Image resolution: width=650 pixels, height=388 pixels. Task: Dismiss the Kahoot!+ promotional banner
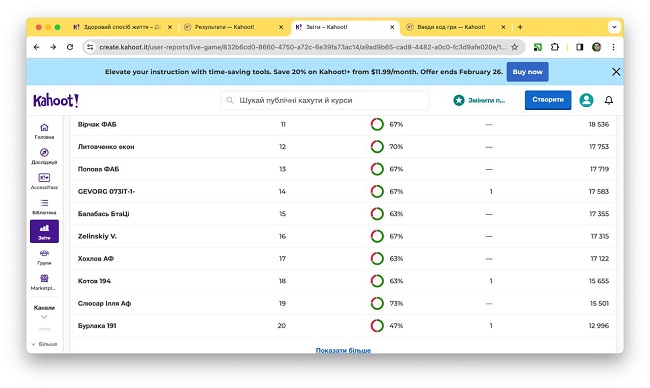tap(616, 72)
